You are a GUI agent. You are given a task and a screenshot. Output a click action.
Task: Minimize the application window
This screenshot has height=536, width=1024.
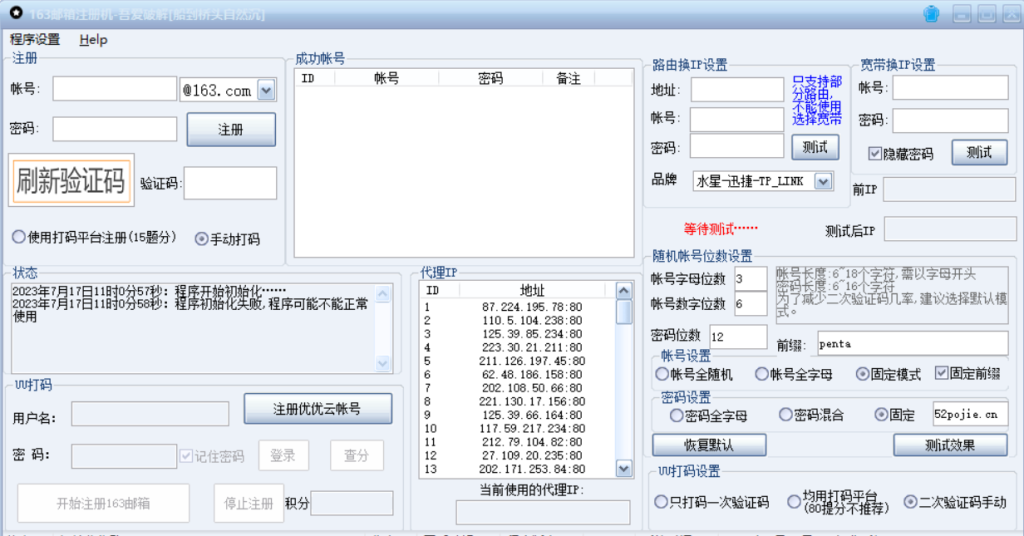tap(961, 14)
